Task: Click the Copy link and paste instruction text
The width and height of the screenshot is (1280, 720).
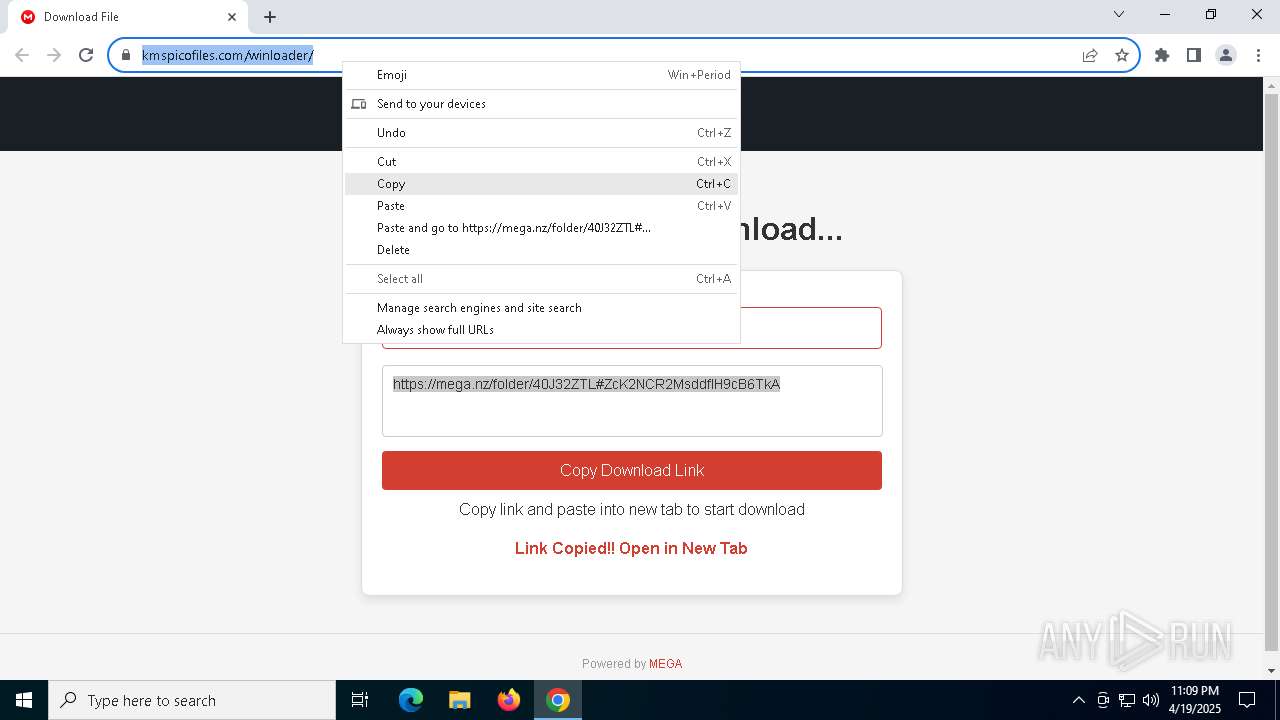Action: (632, 510)
